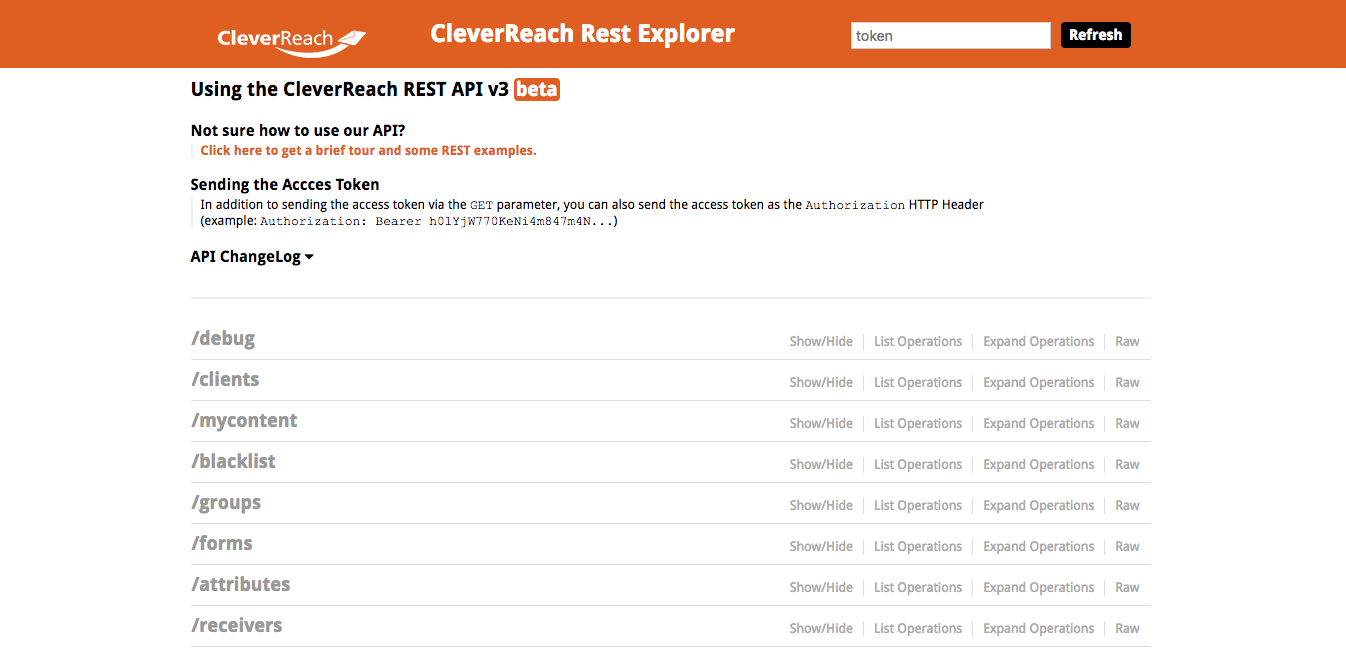The image size is (1346, 652).
Task: List Operations for /attributes
Action: (x=918, y=587)
